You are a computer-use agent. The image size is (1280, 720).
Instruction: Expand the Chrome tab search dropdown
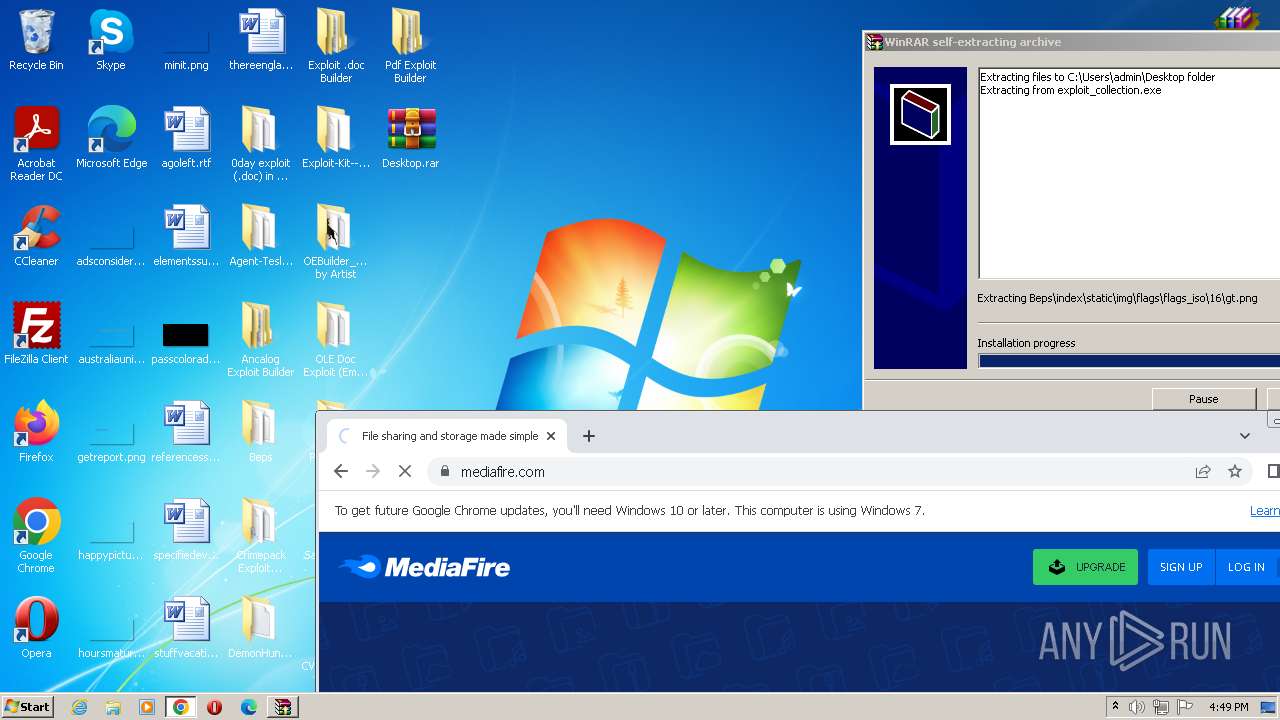(1245, 436)
